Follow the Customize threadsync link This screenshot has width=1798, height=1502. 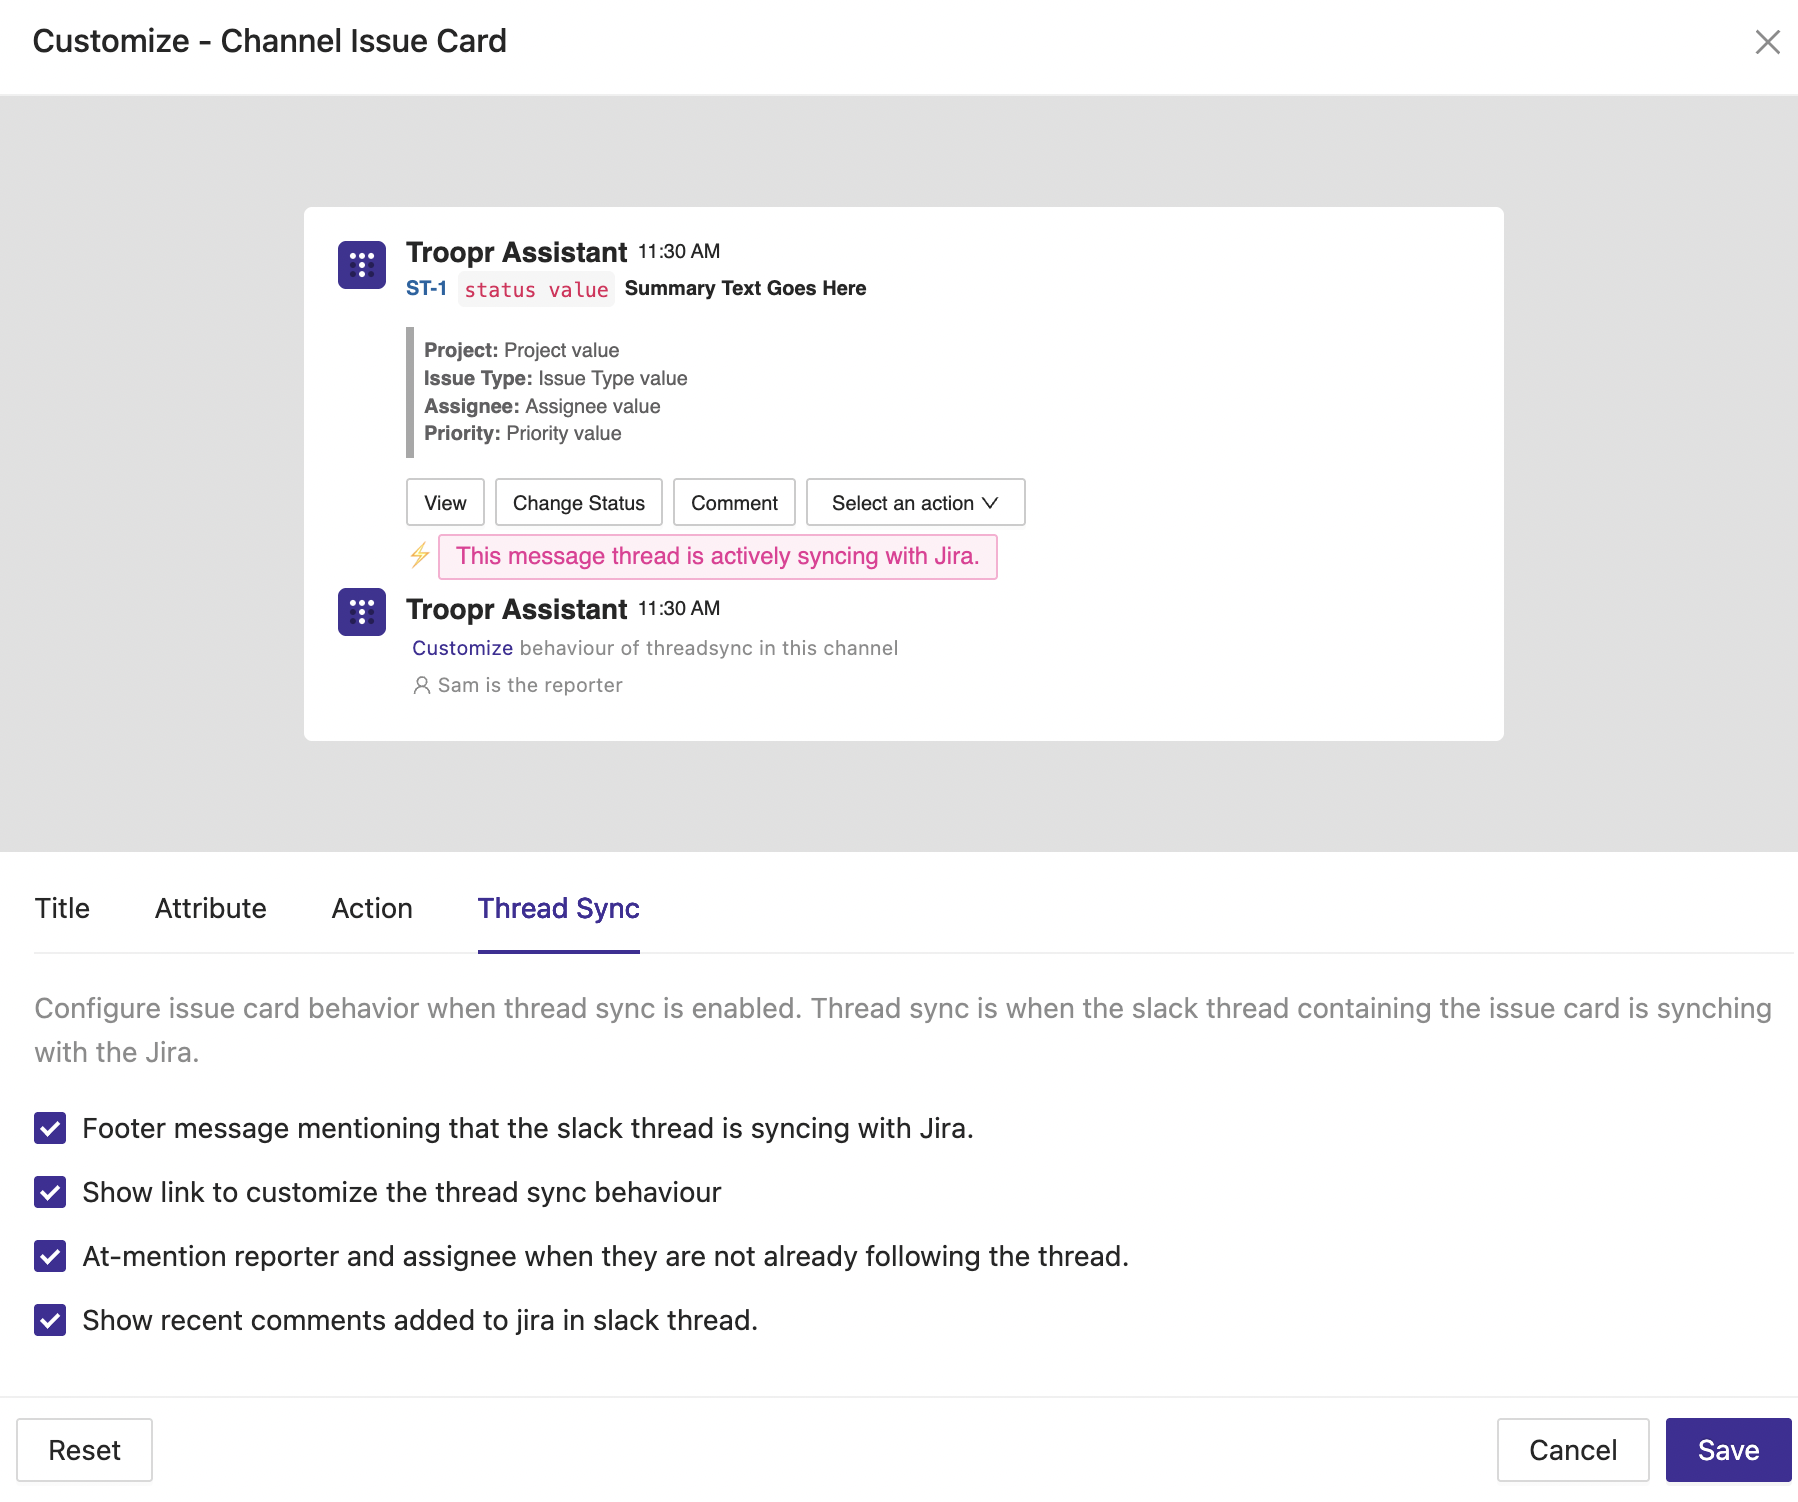pyautogui.click(x=462, y=648)
